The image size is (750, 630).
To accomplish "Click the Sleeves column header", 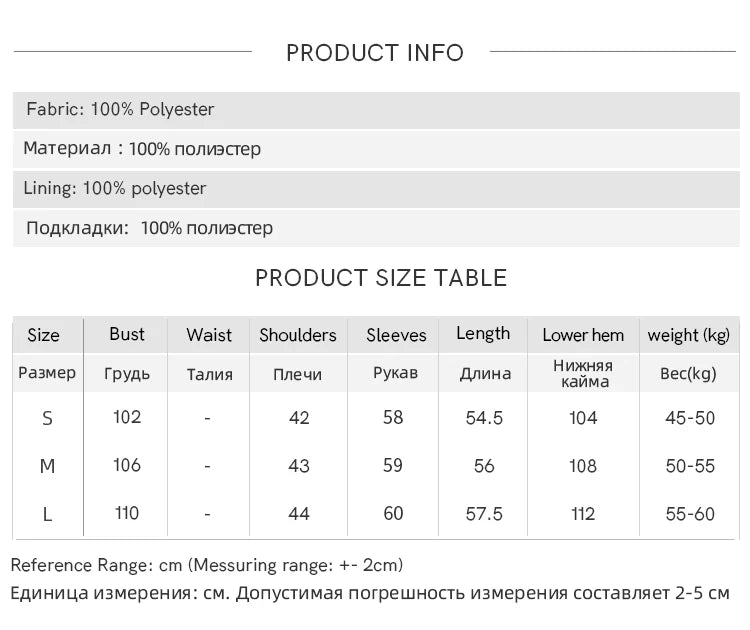I will tap(396, 335).
